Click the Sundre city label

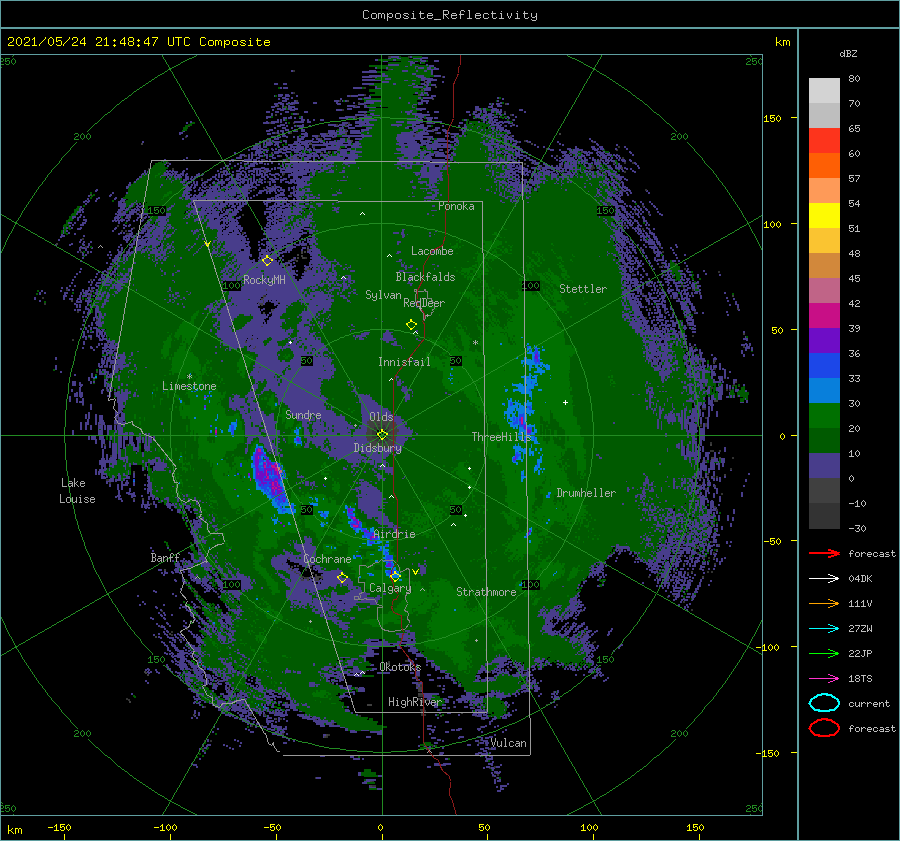303,414
